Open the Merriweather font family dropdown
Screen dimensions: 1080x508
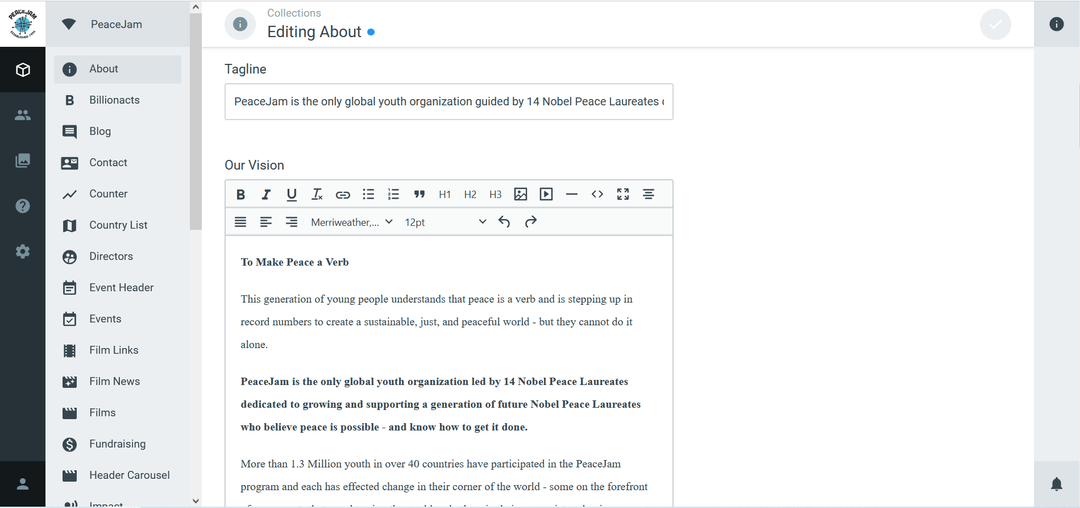coord(351,222)
